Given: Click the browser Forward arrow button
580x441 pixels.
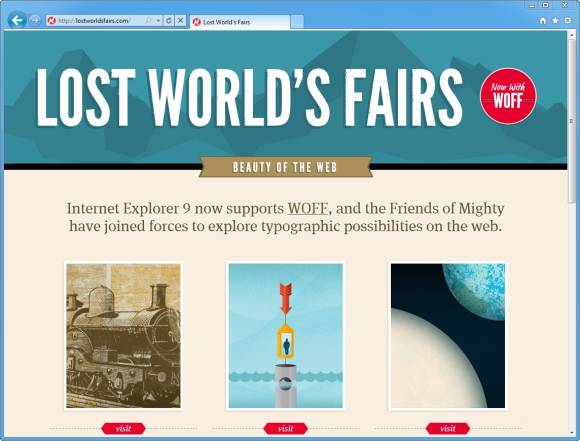Looking at the screenshot, I should tap(35, 20).
